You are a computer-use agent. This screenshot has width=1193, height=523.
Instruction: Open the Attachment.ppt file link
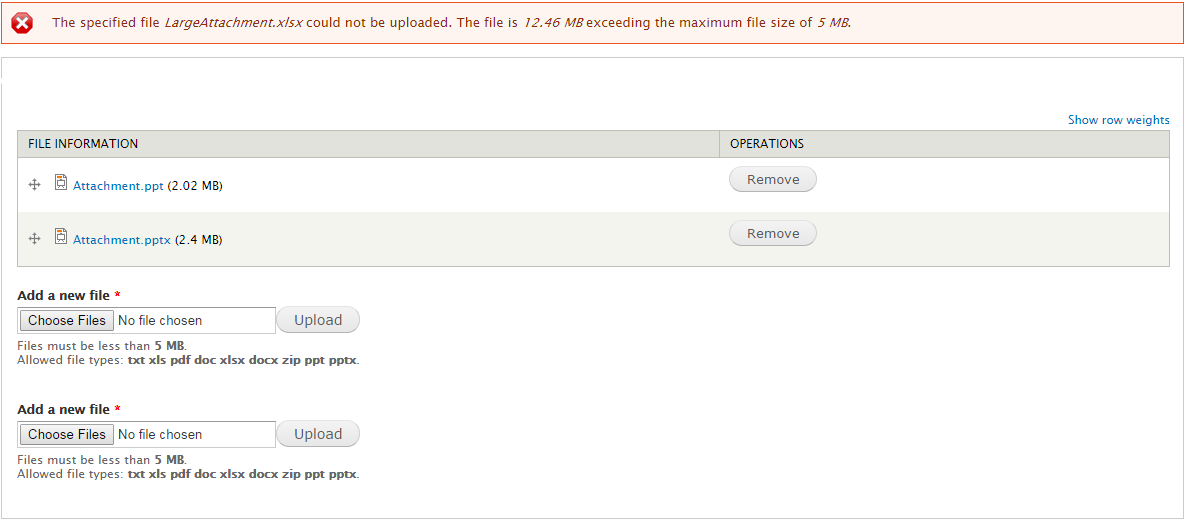[x=118, y=186]
